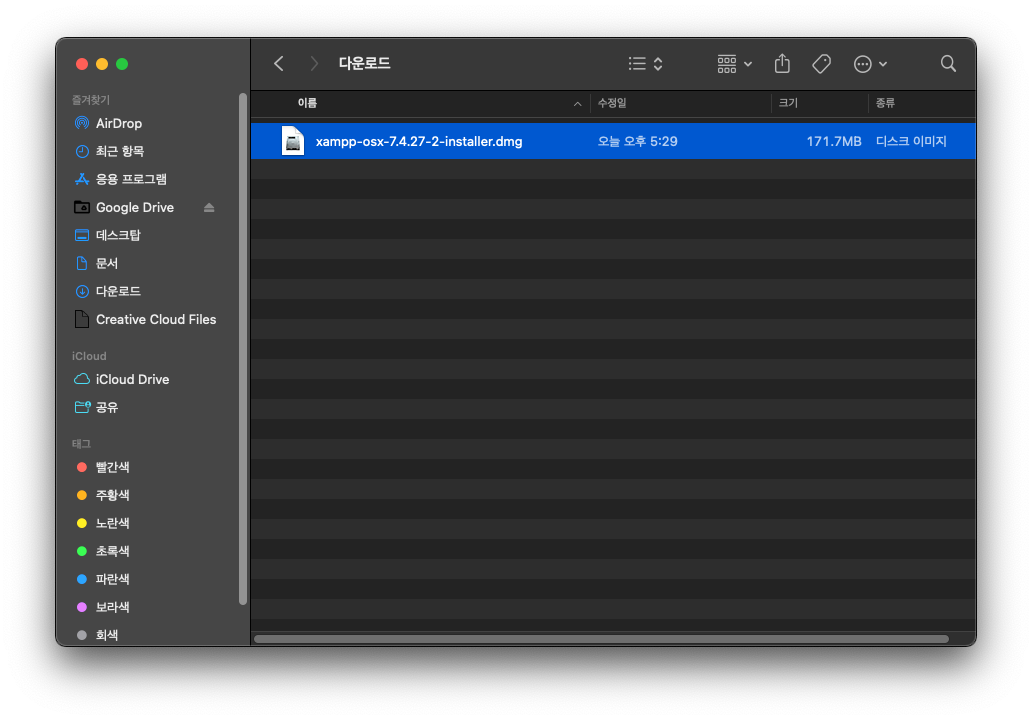Click the clock icon beside 최근 항목
The image size is (1032, 720).
point(82,151)
